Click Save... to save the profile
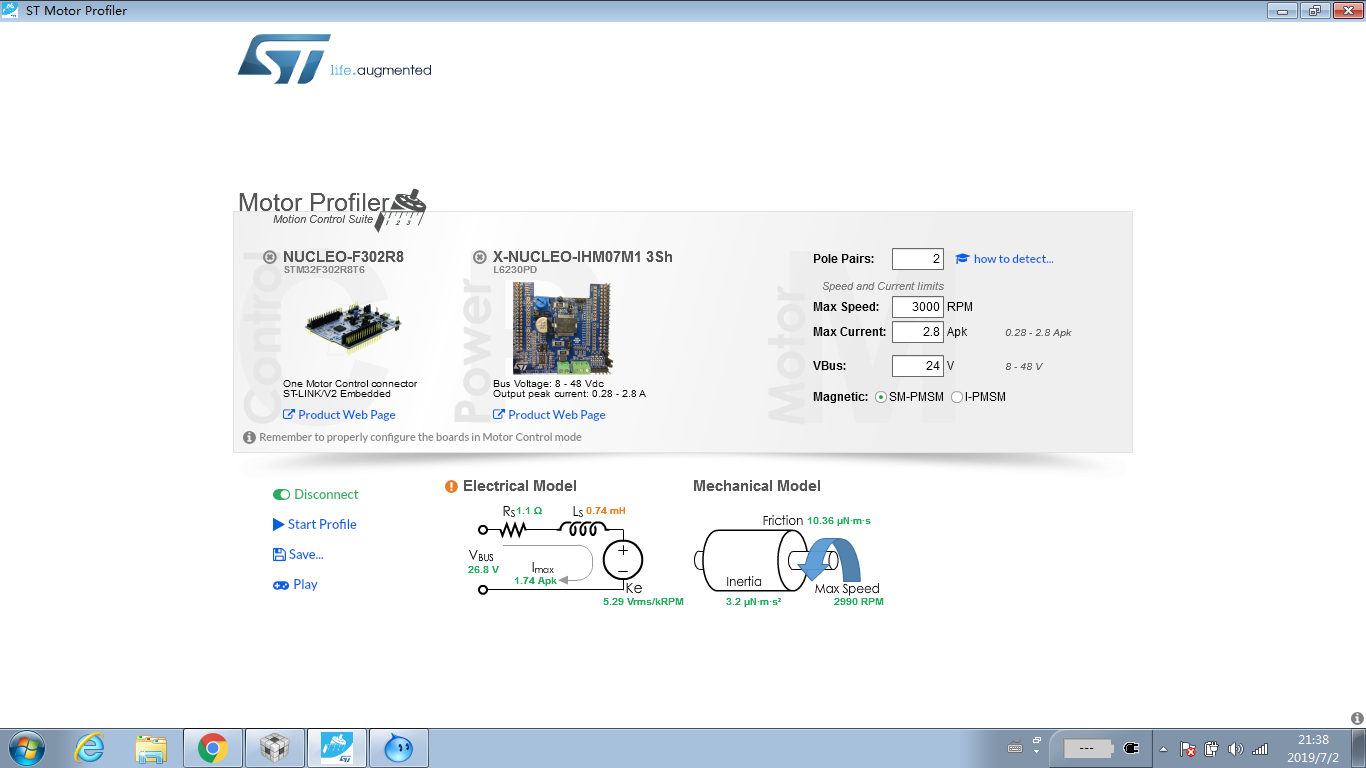The height and width of the screenshot is (768, 1366). click(x=298, y=555)
